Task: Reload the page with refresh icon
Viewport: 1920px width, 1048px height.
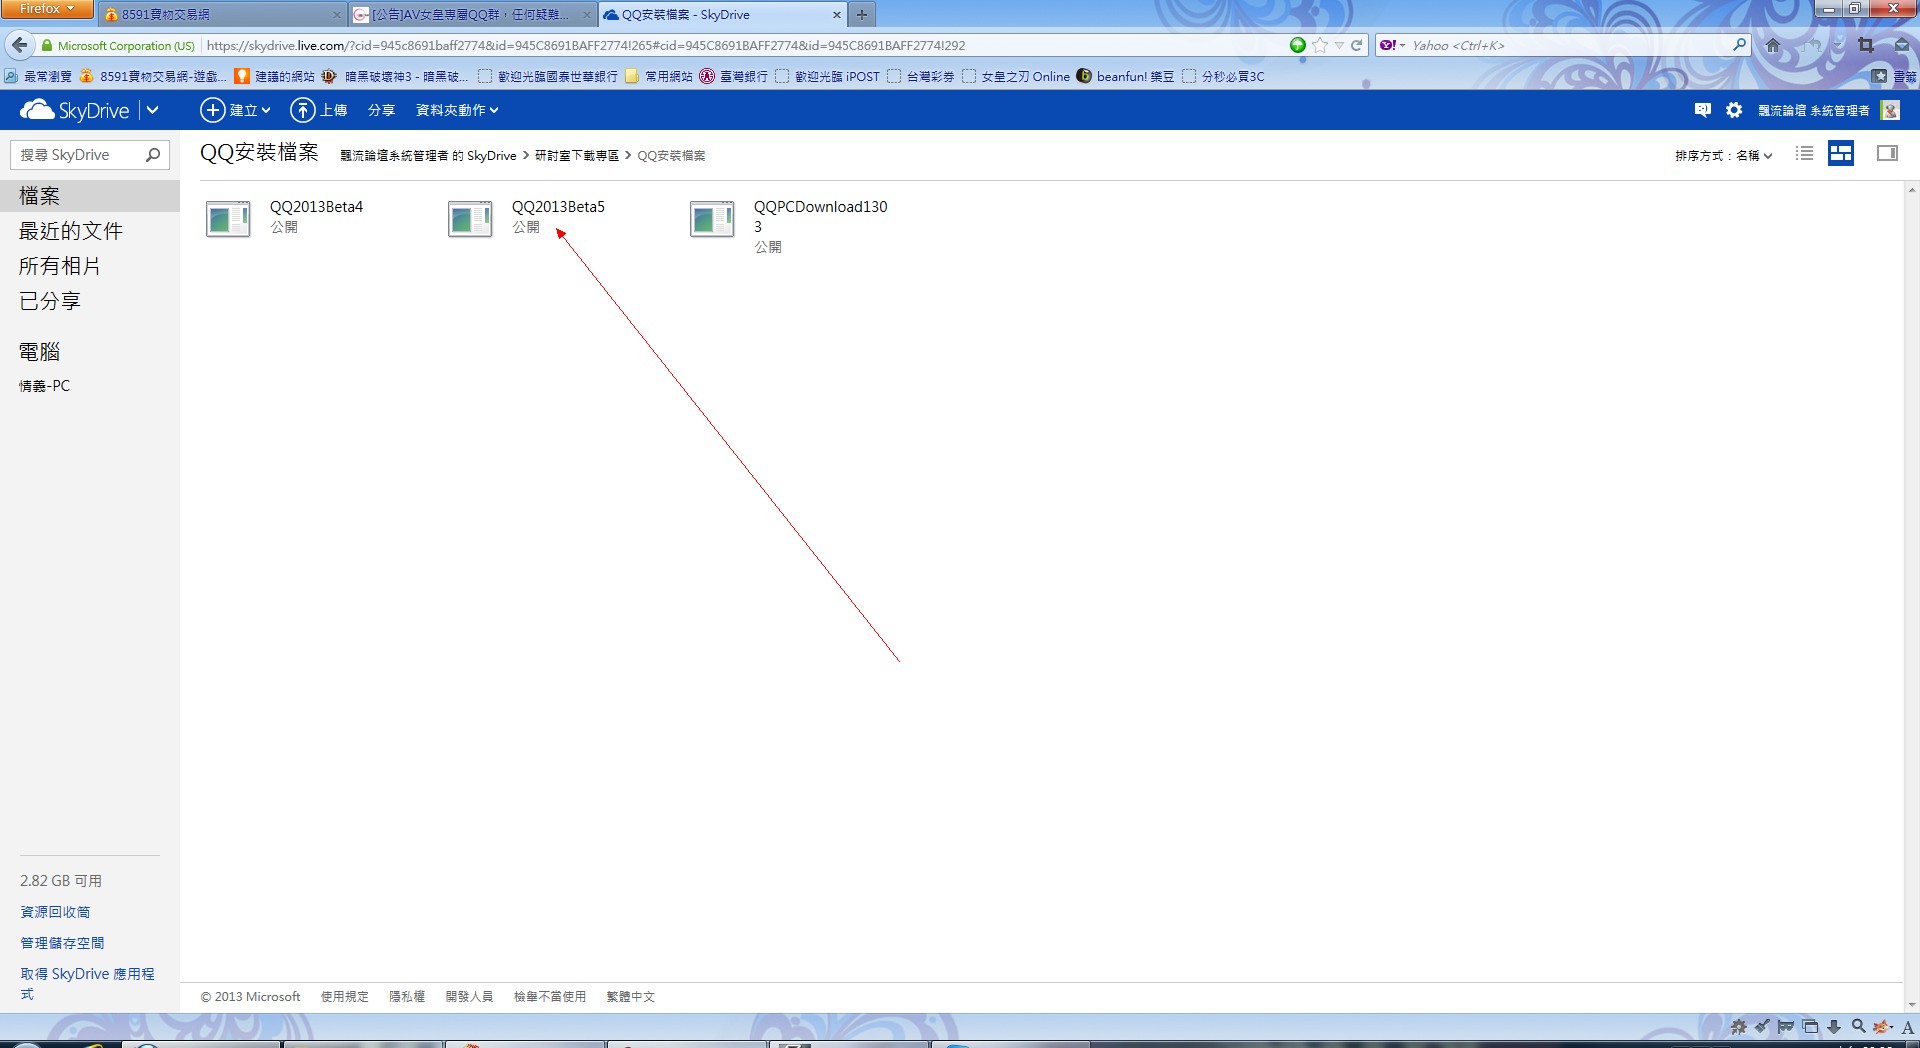Action: tap(1357, 45)
